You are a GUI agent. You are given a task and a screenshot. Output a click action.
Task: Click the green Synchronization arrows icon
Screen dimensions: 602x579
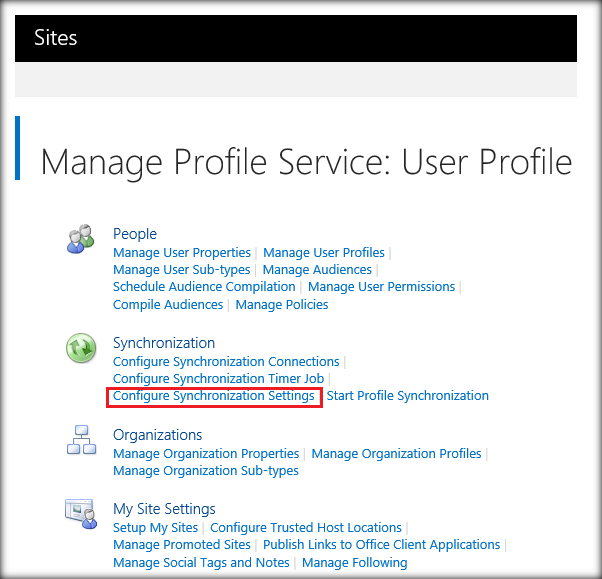[81, 348]
